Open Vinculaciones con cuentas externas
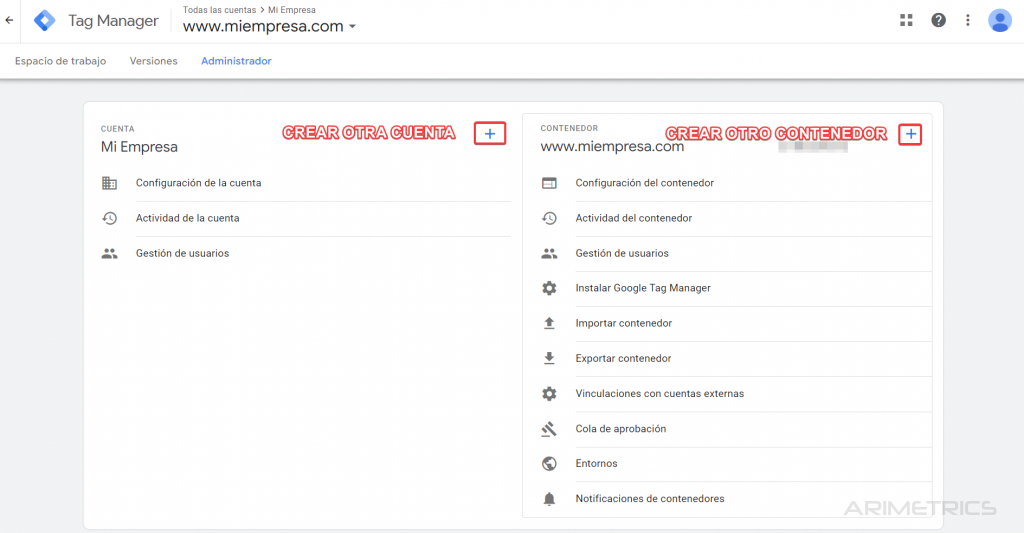Image resolution: width=1024 pixels, height=533 pixels. [660, 394]
